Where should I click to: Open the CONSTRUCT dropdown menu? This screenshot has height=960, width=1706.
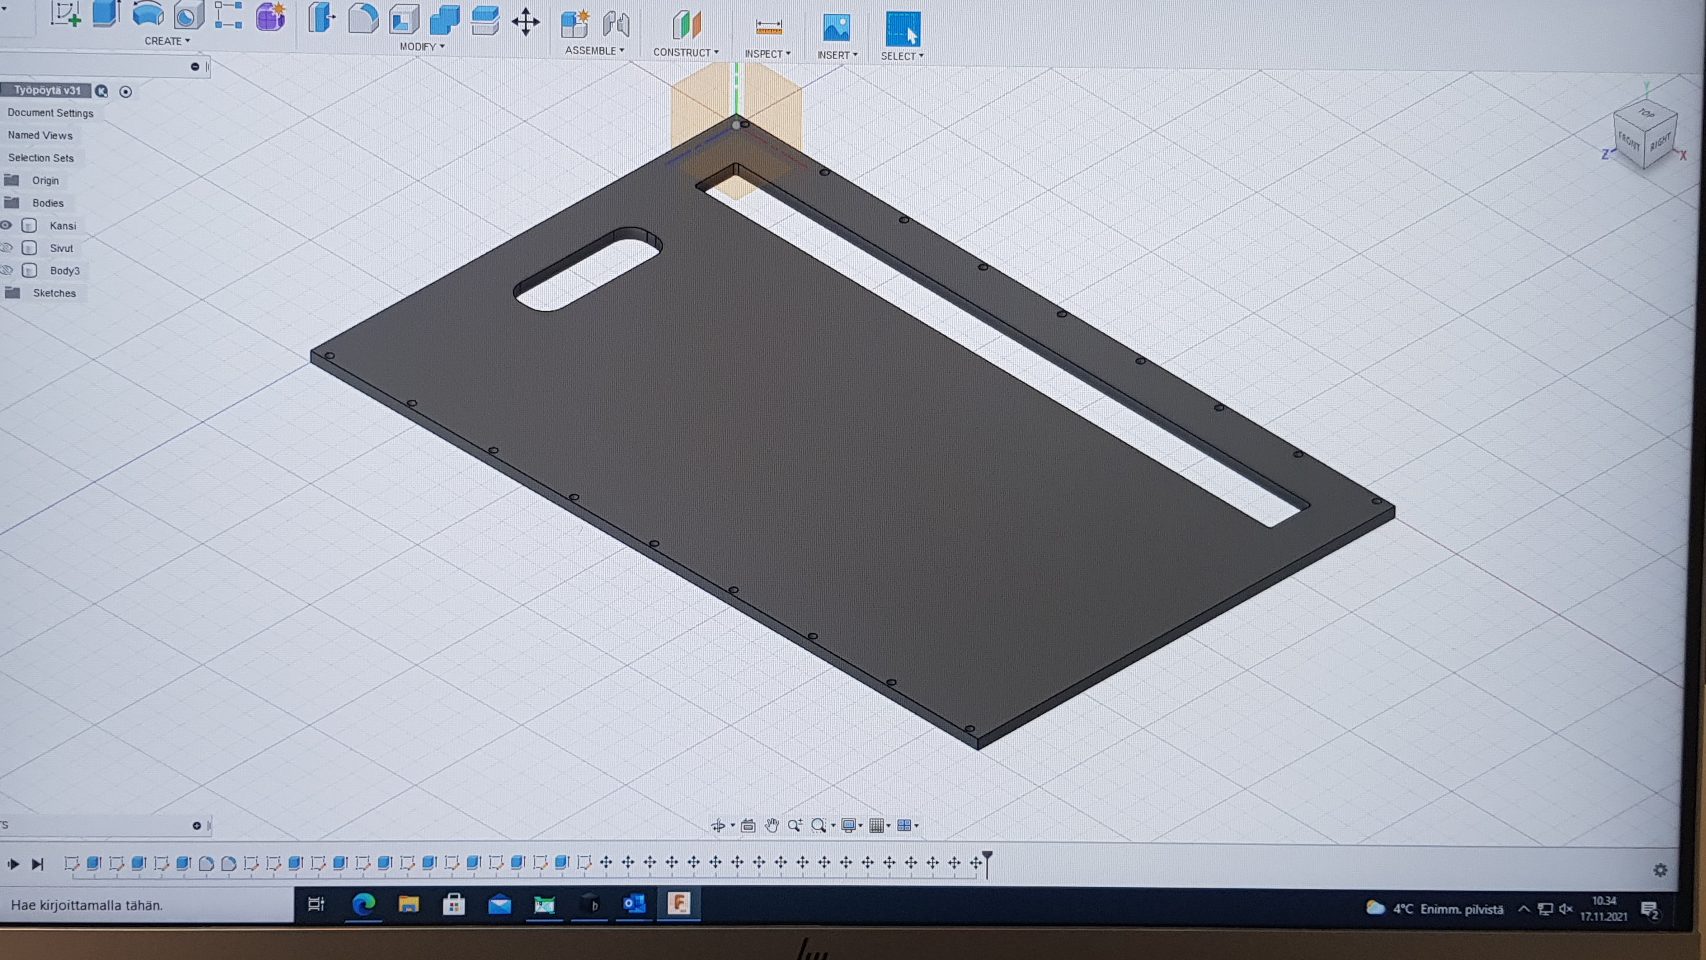coord(685,53)
